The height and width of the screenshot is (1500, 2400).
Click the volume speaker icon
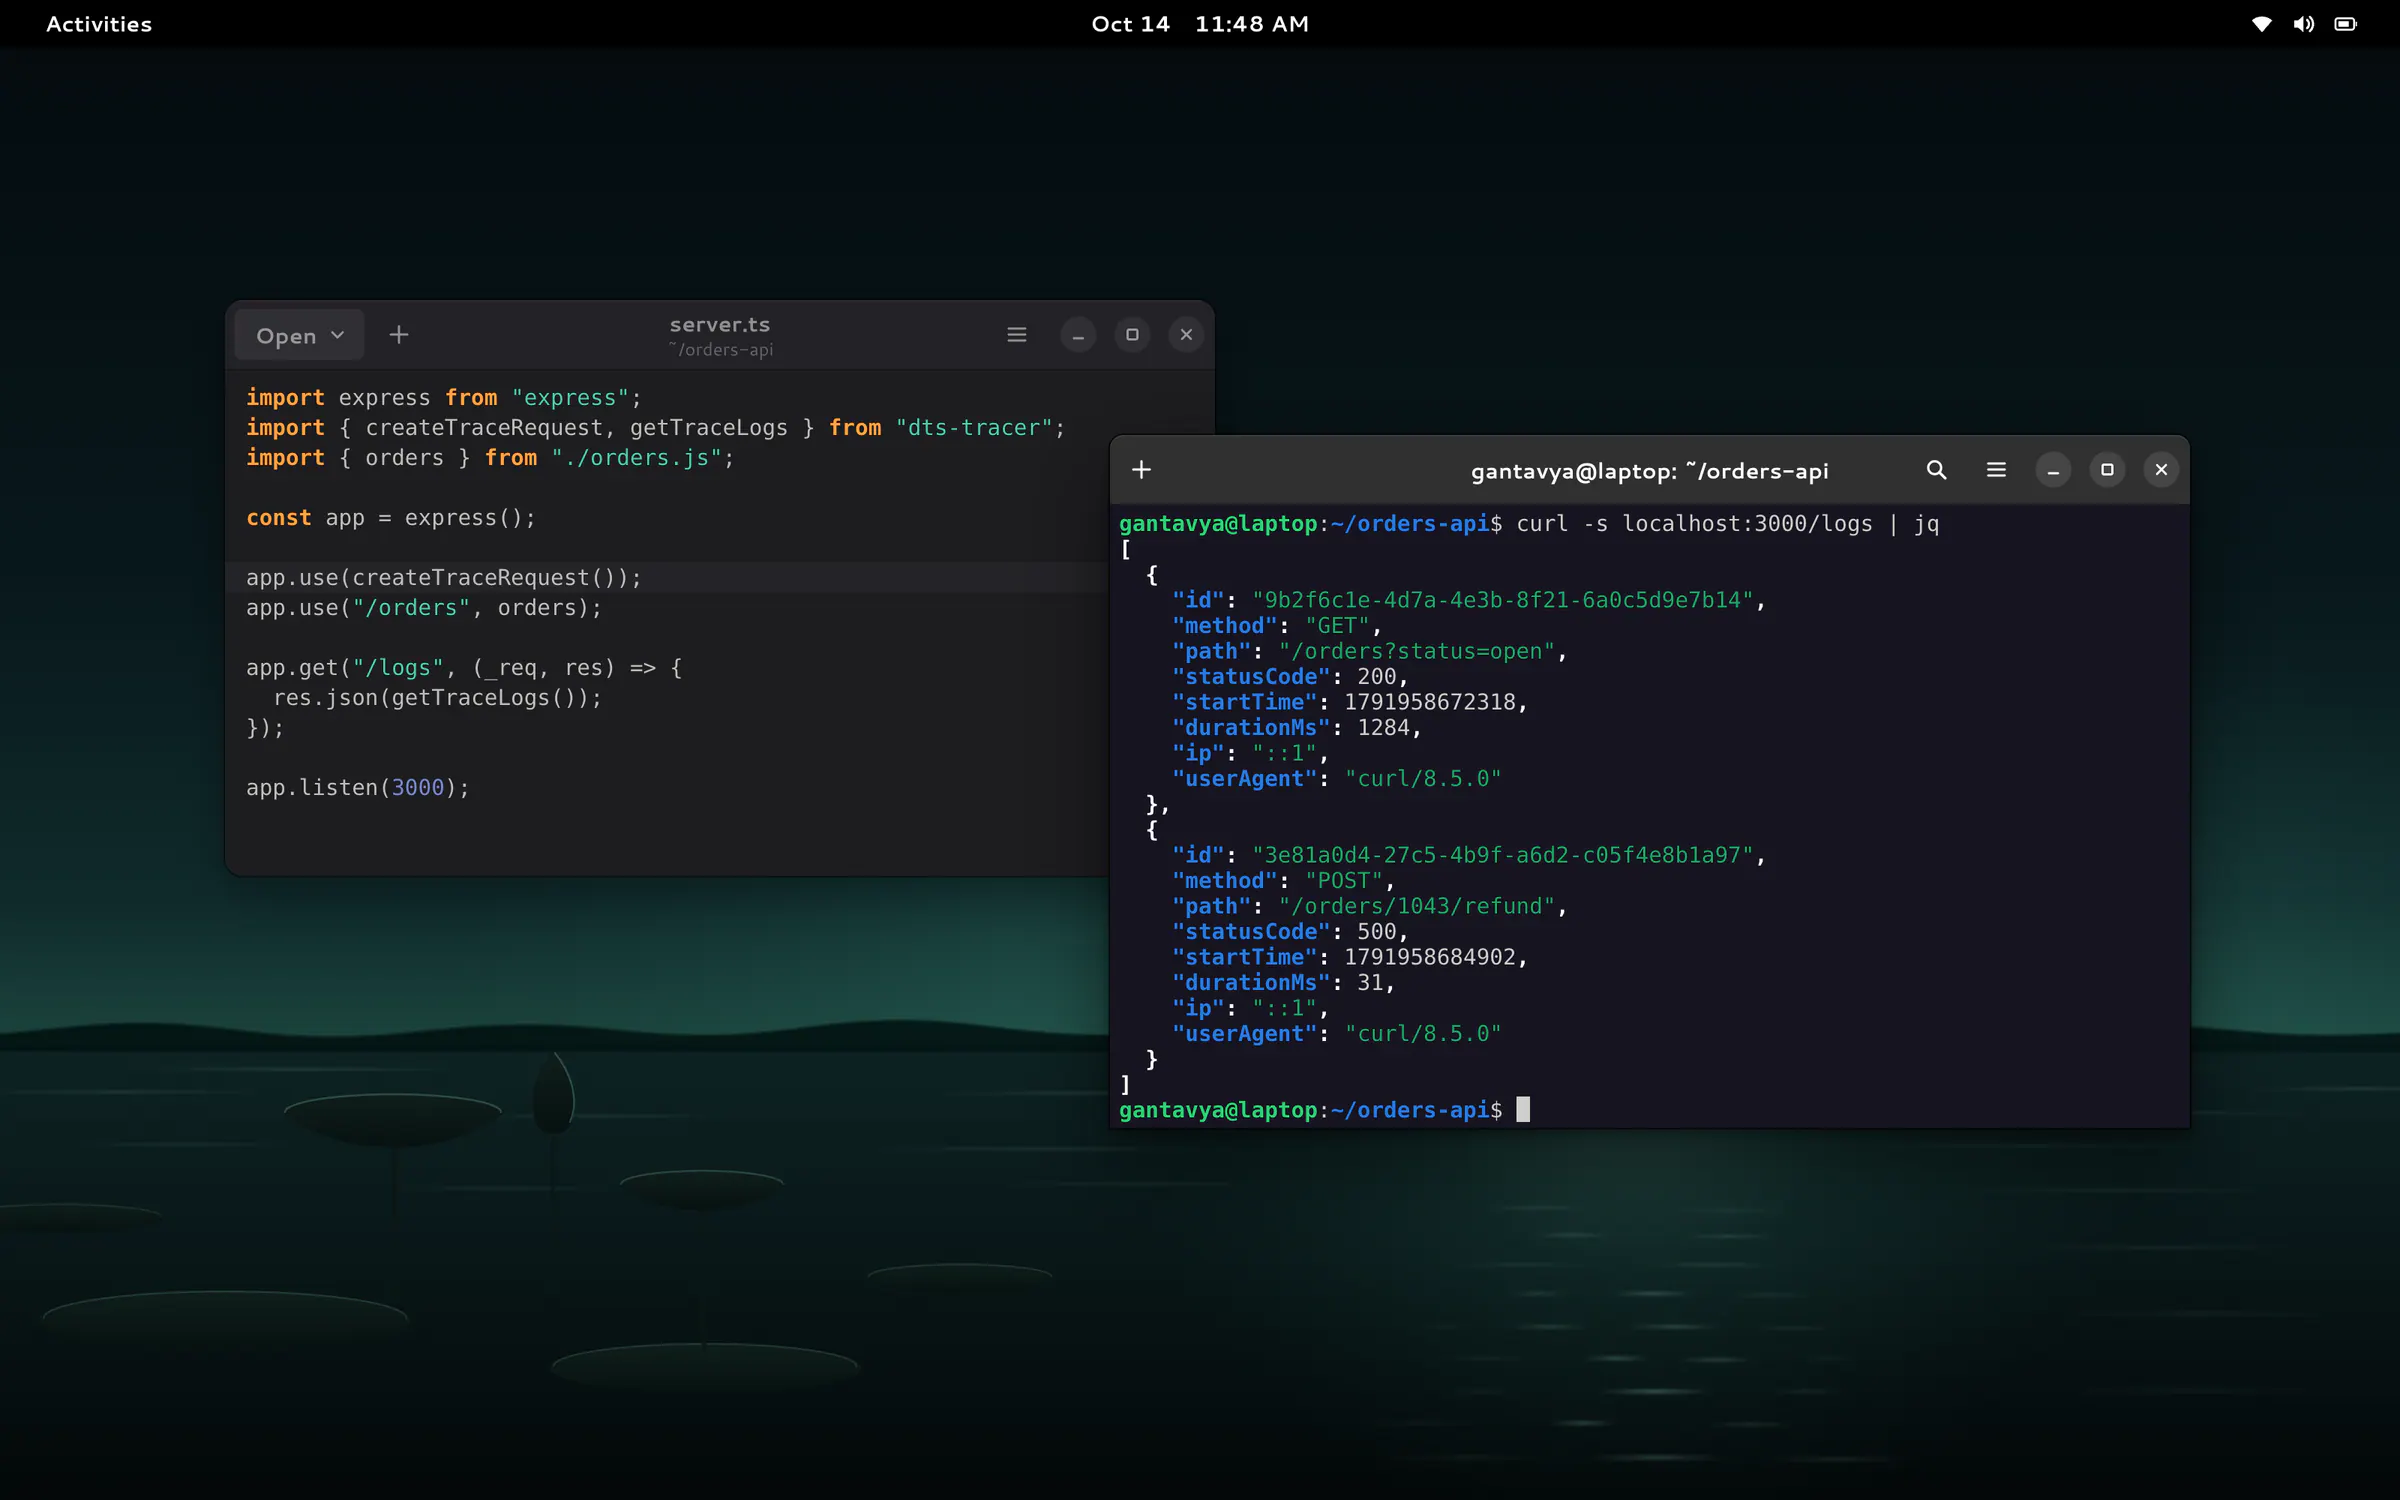point(2303,24)
